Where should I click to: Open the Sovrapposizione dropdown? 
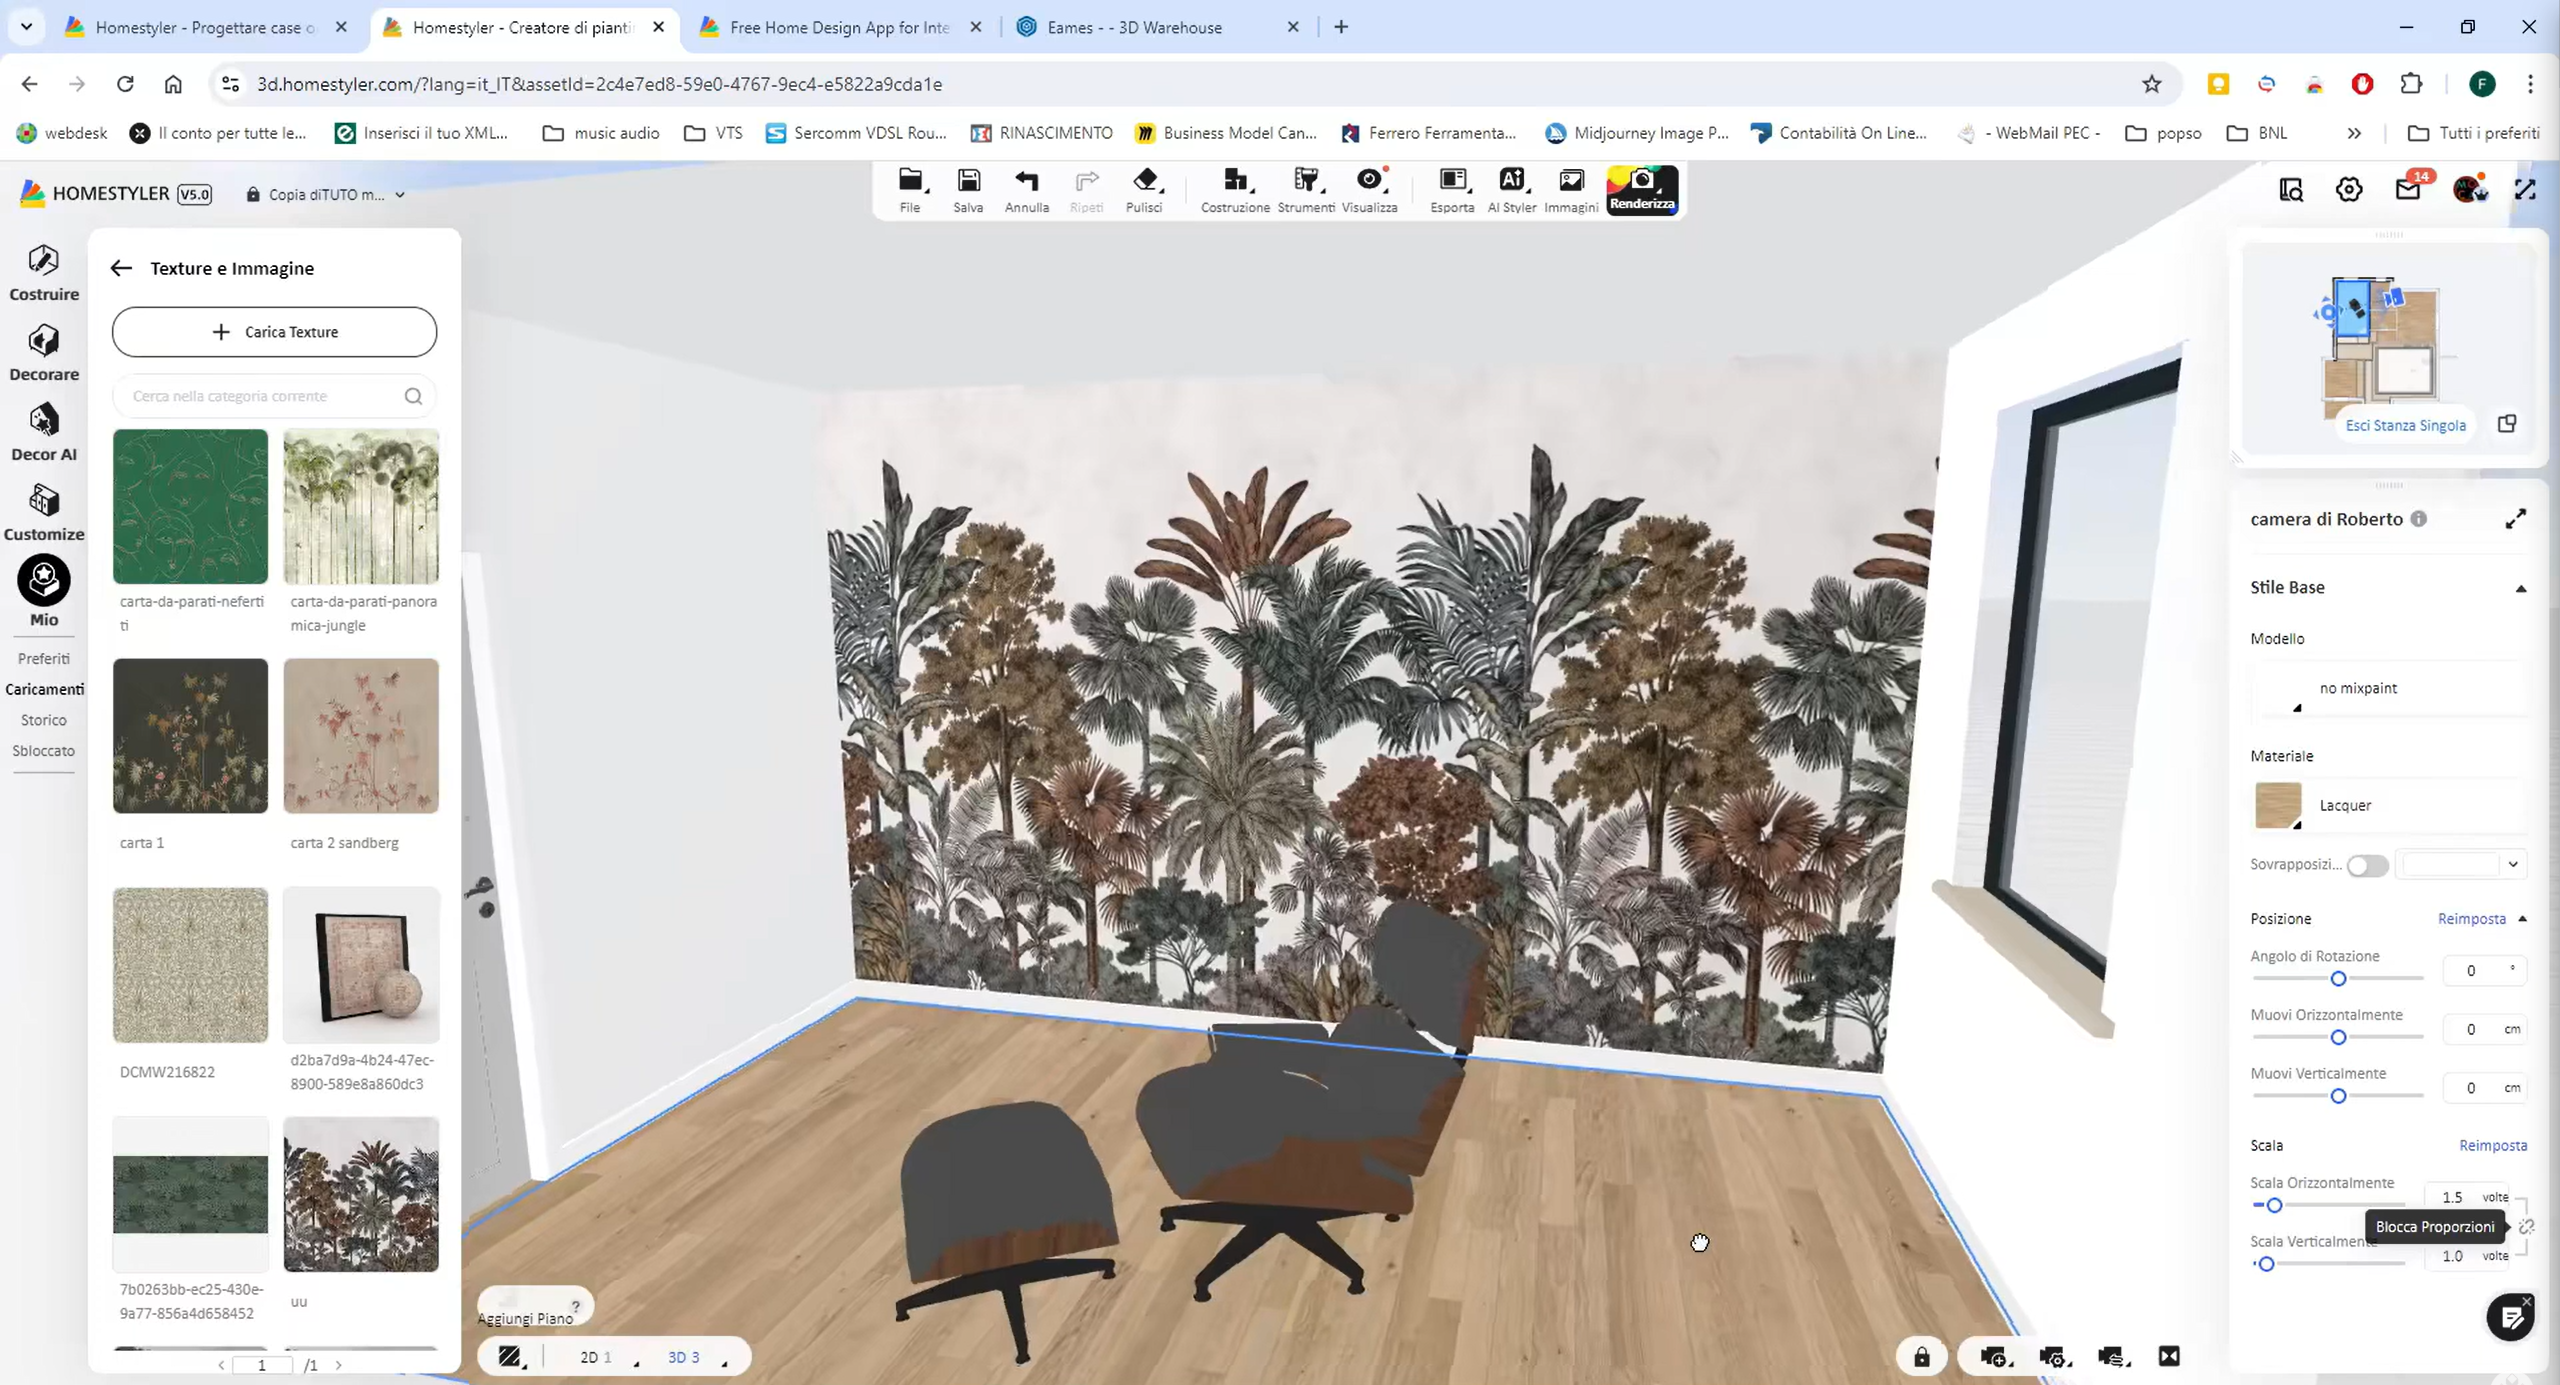2464,864
